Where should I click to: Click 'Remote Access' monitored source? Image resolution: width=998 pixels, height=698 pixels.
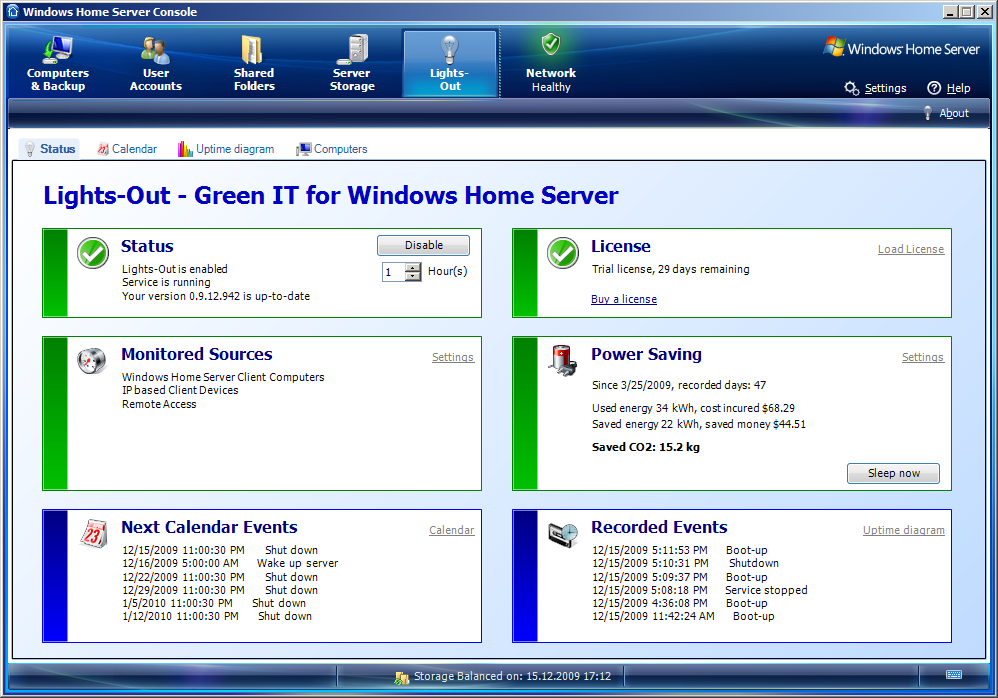pos(159,404)
